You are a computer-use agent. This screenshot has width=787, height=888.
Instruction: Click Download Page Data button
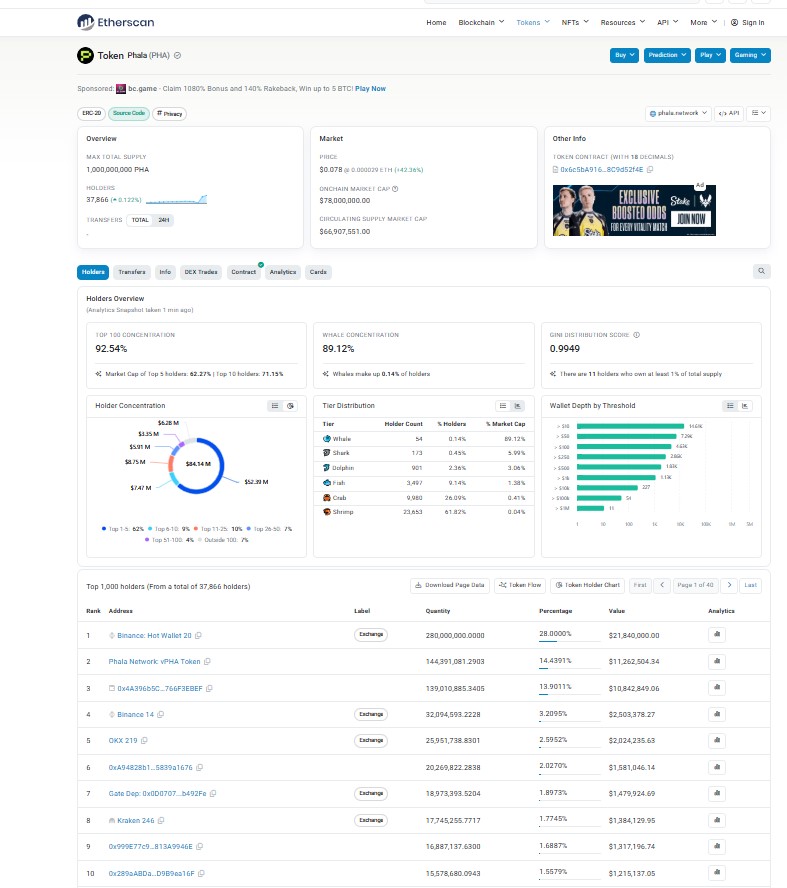click(x=450, y=585)
